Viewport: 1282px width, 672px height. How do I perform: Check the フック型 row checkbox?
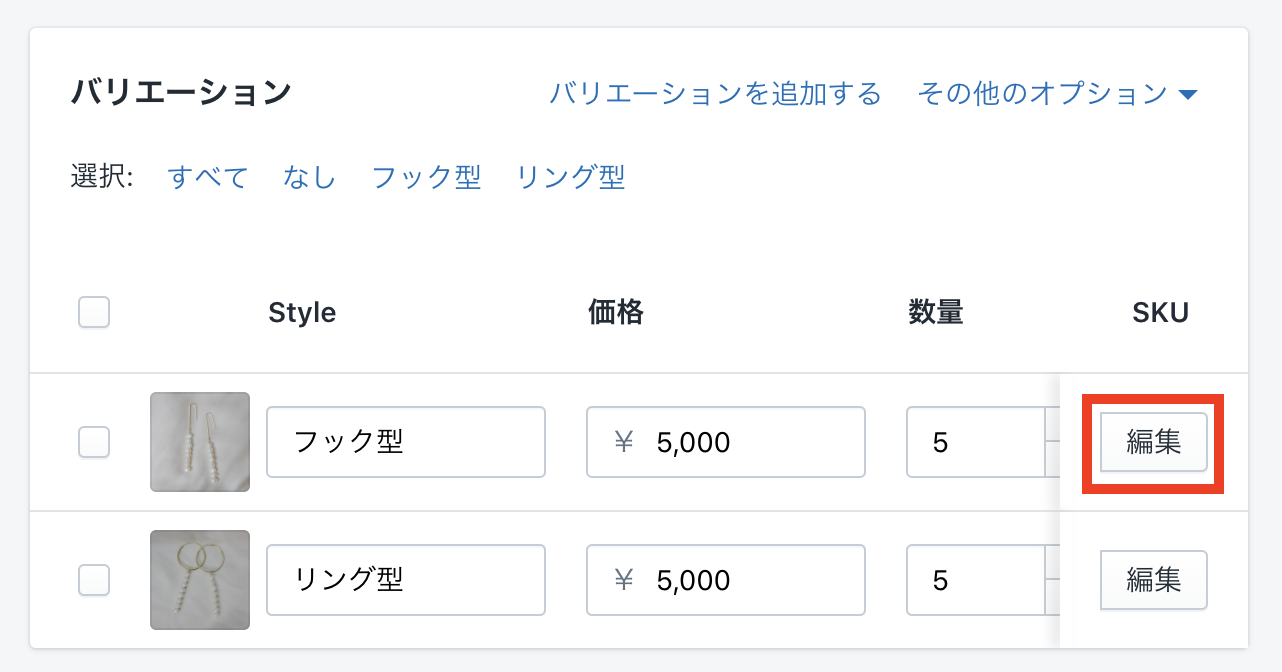tap(94, 442)
